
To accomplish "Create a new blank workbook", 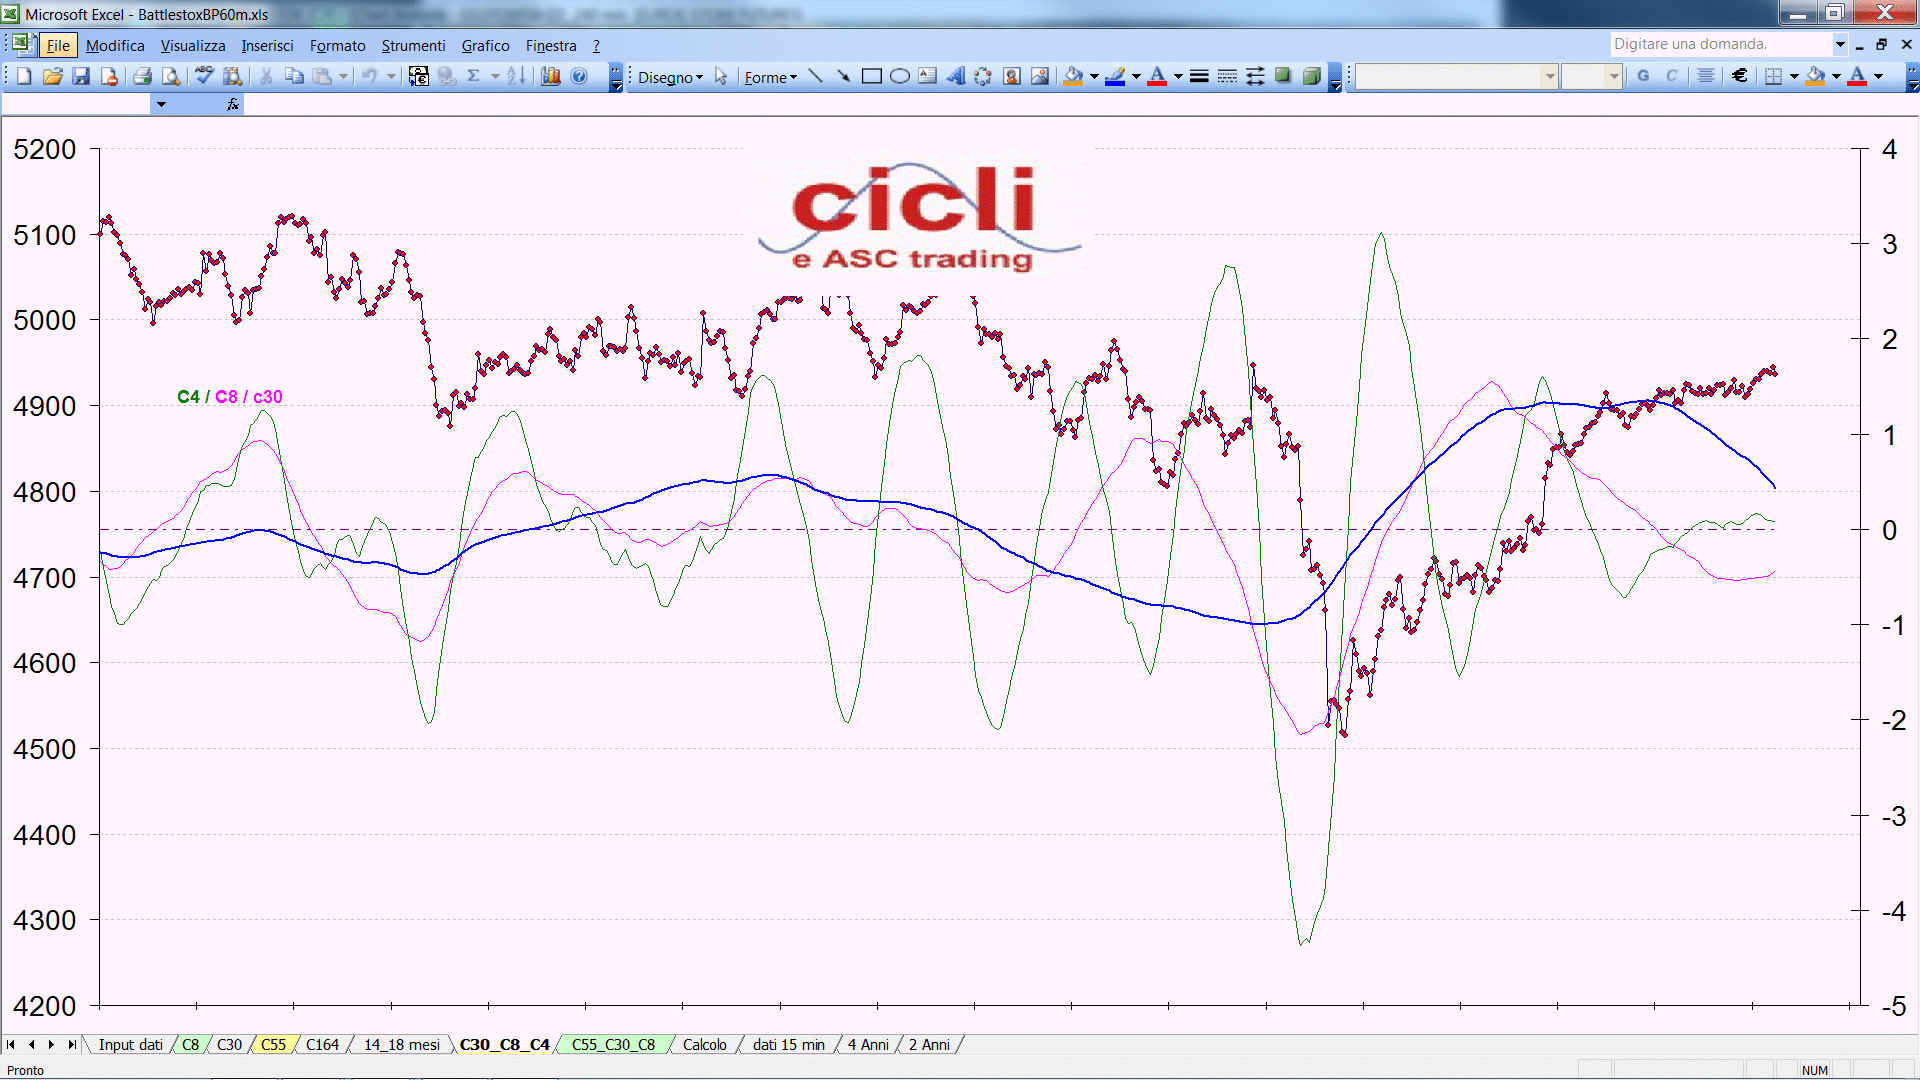I will (24, 76).
